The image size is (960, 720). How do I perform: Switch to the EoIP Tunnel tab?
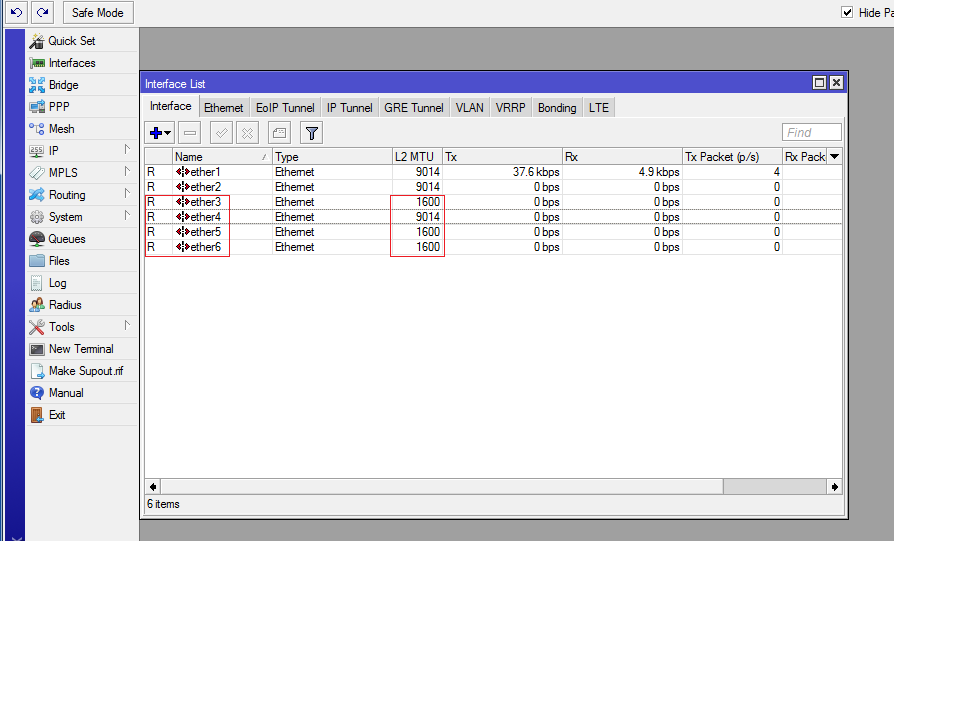tap(285, 108)
